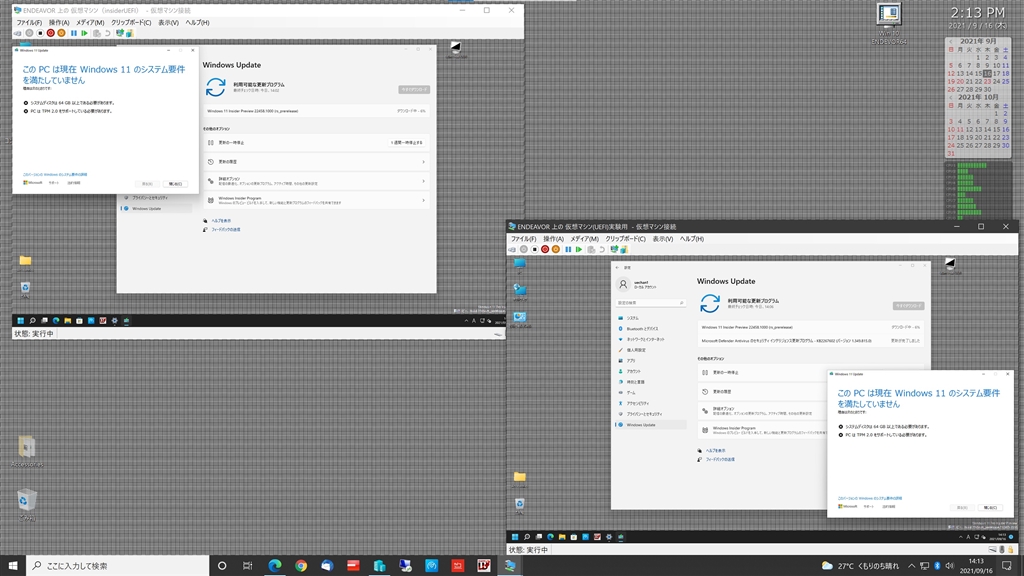The height and width of the screenshot is (576, 1024).
Task: Open system requirements link in insiderUEFI dialog
Action: pyautogui.click(x=55, y=174)
